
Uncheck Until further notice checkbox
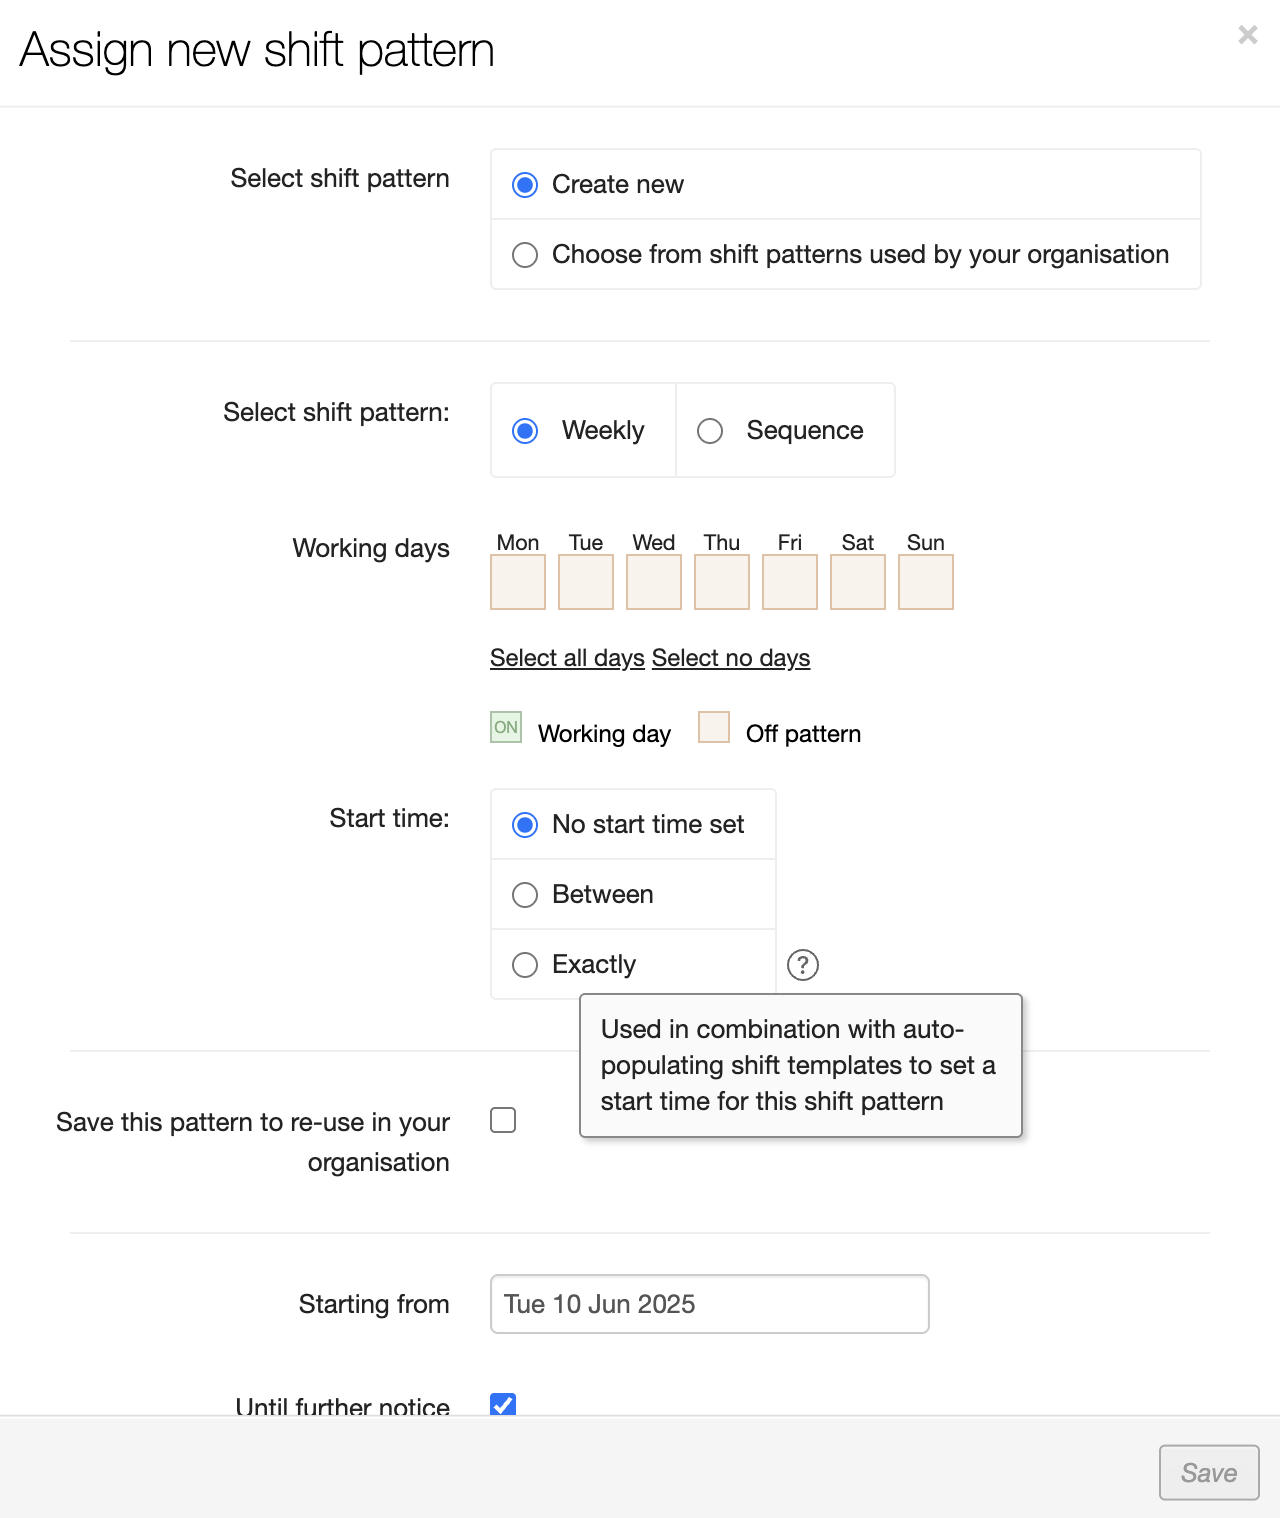pyautogui.click(x=503, y=1404)
